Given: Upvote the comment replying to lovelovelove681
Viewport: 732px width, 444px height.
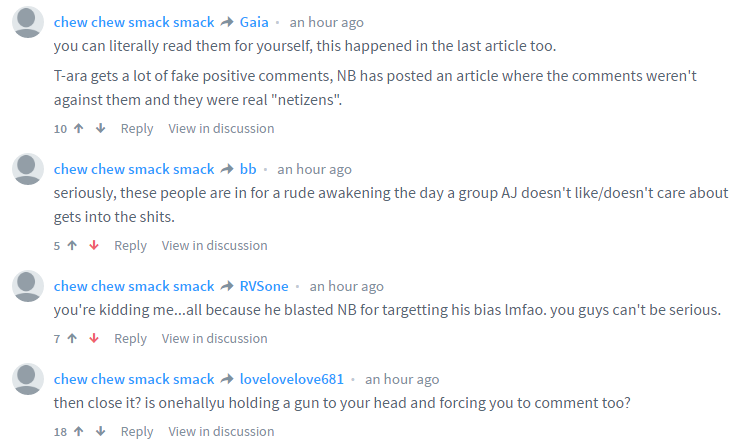Looking at the screenshot, I should point(78,431).
